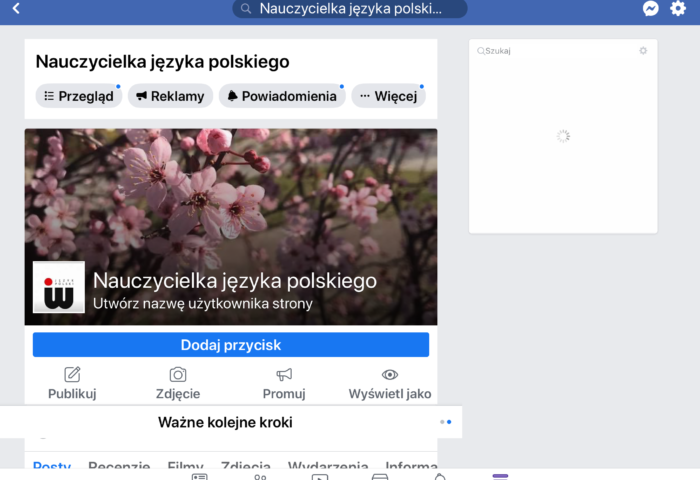This screenshot has width=700, height=480.
Task: Open the Przegląd section
Action: coord(79,96)
